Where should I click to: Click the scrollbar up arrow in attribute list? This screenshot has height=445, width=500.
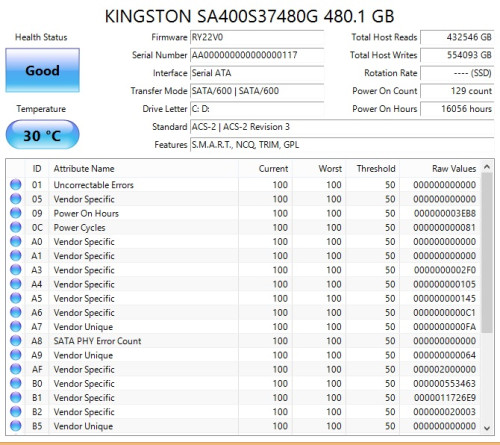pos(487,166)
